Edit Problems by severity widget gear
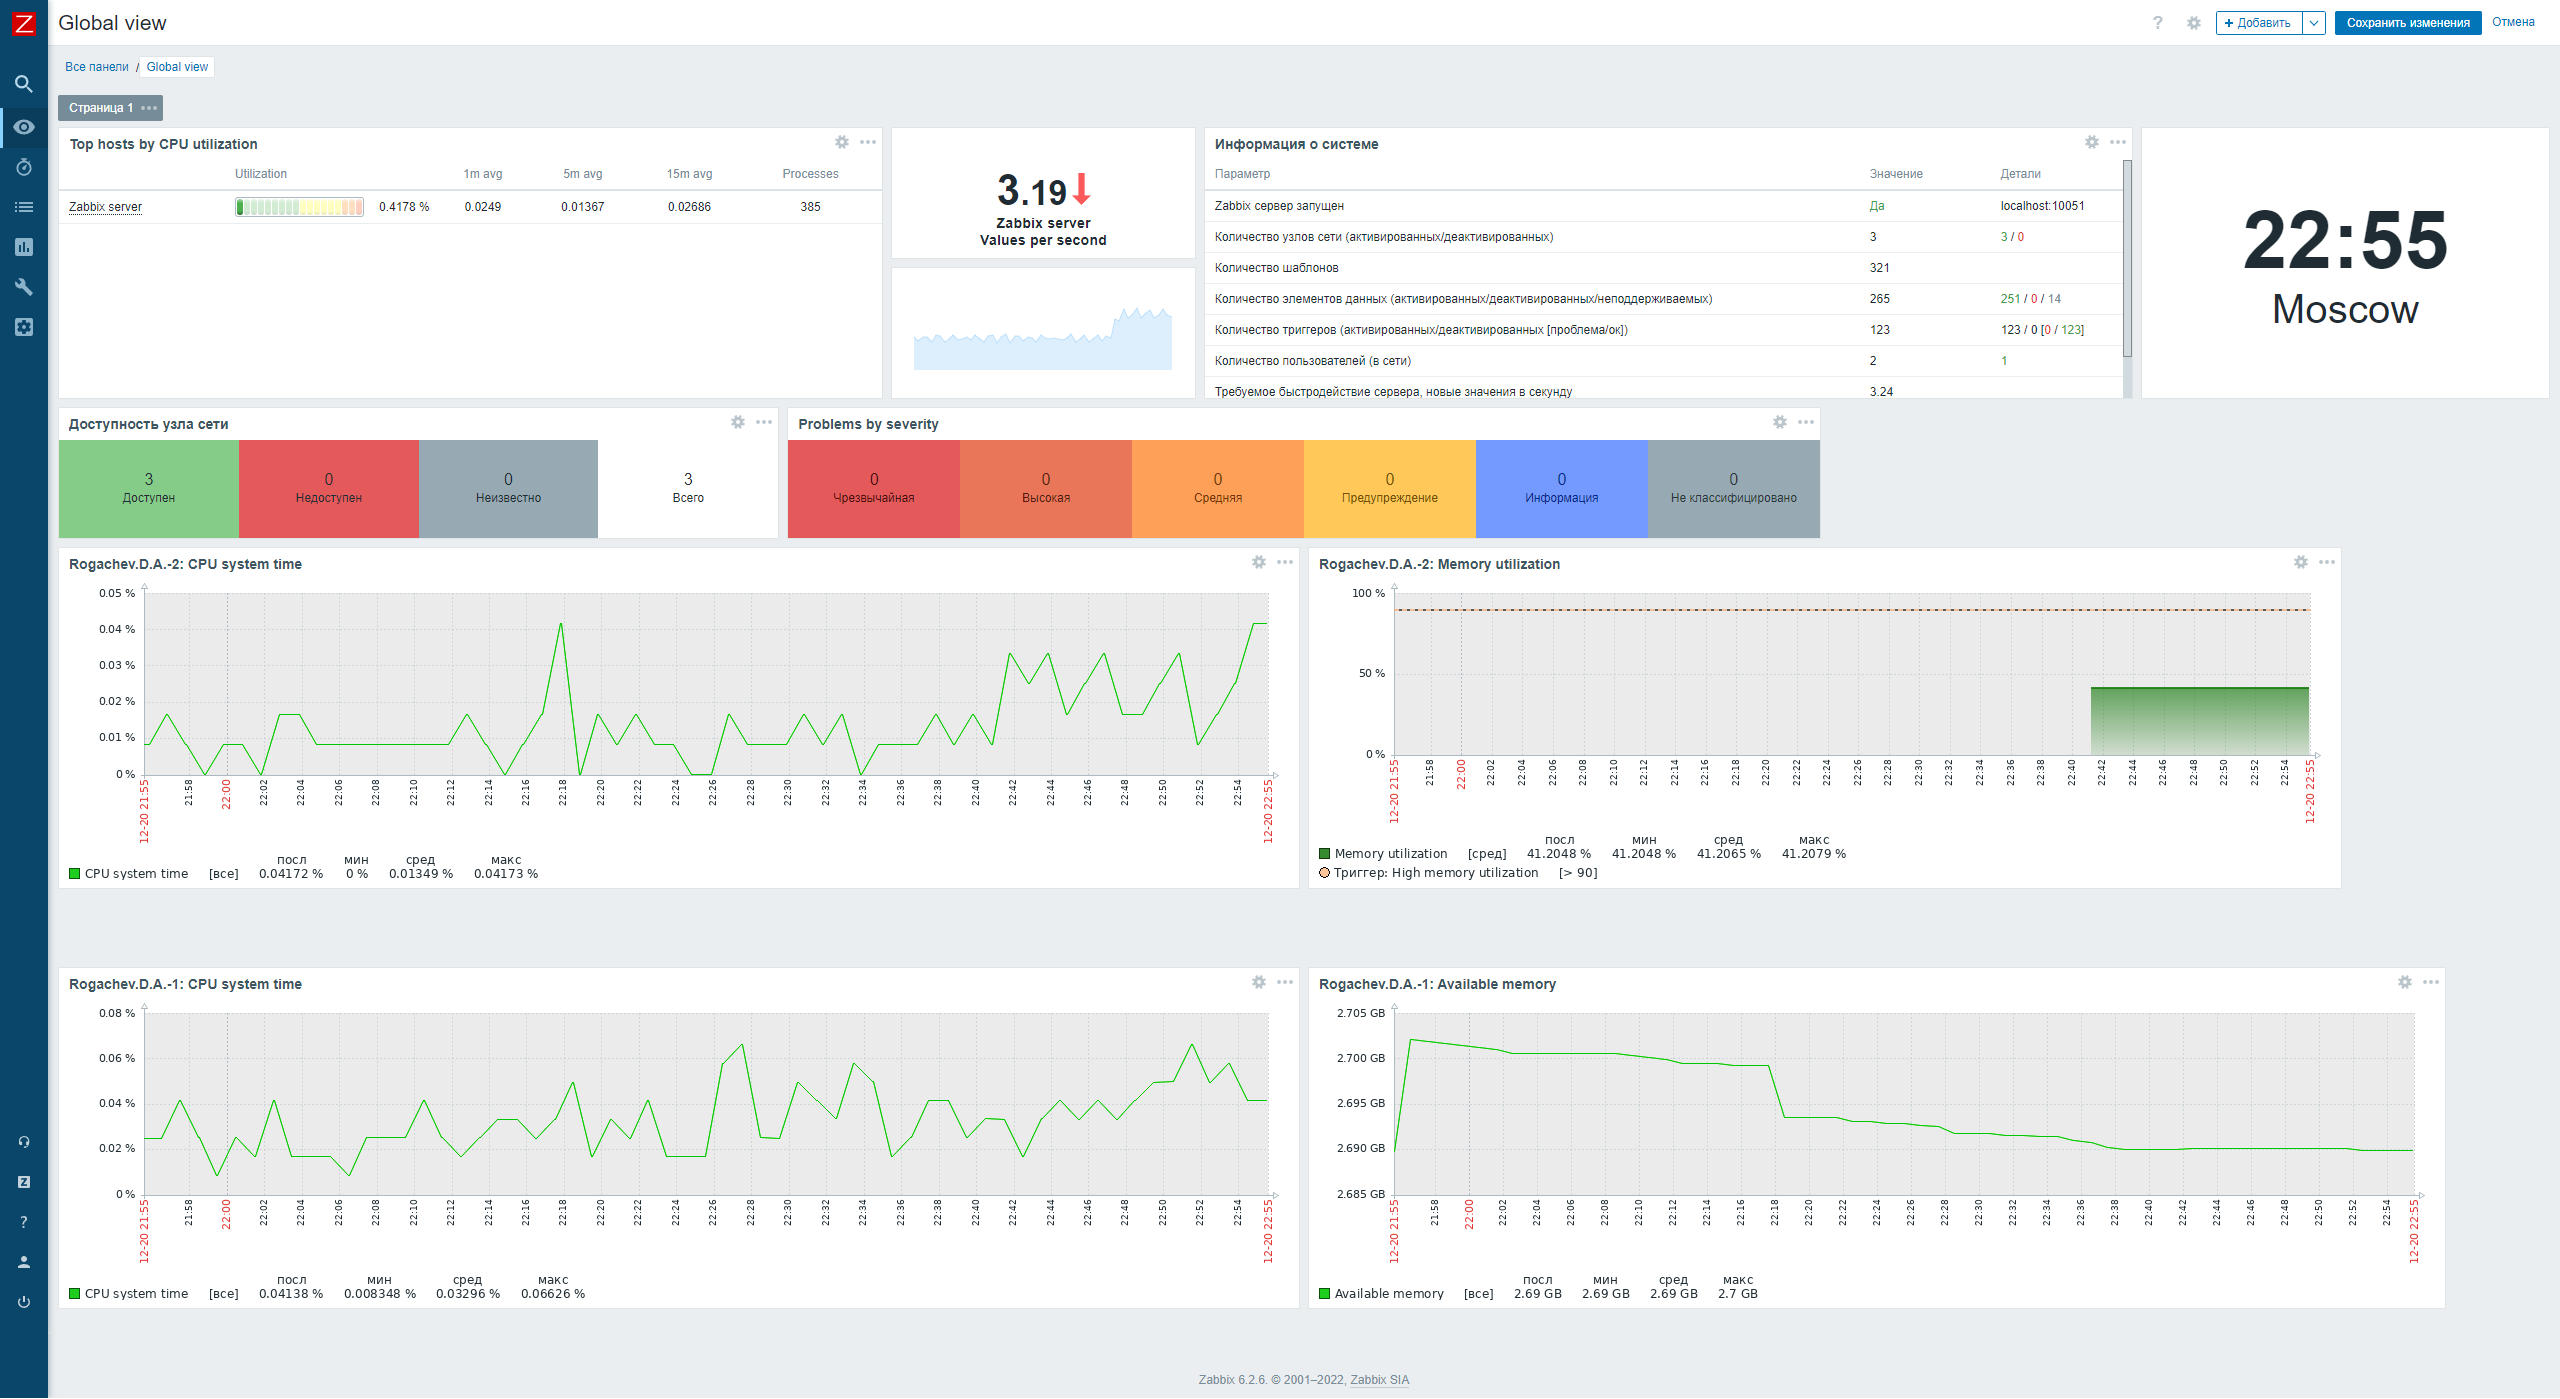This screenshot has height=1399, width=2560. tap(1780, 422)
